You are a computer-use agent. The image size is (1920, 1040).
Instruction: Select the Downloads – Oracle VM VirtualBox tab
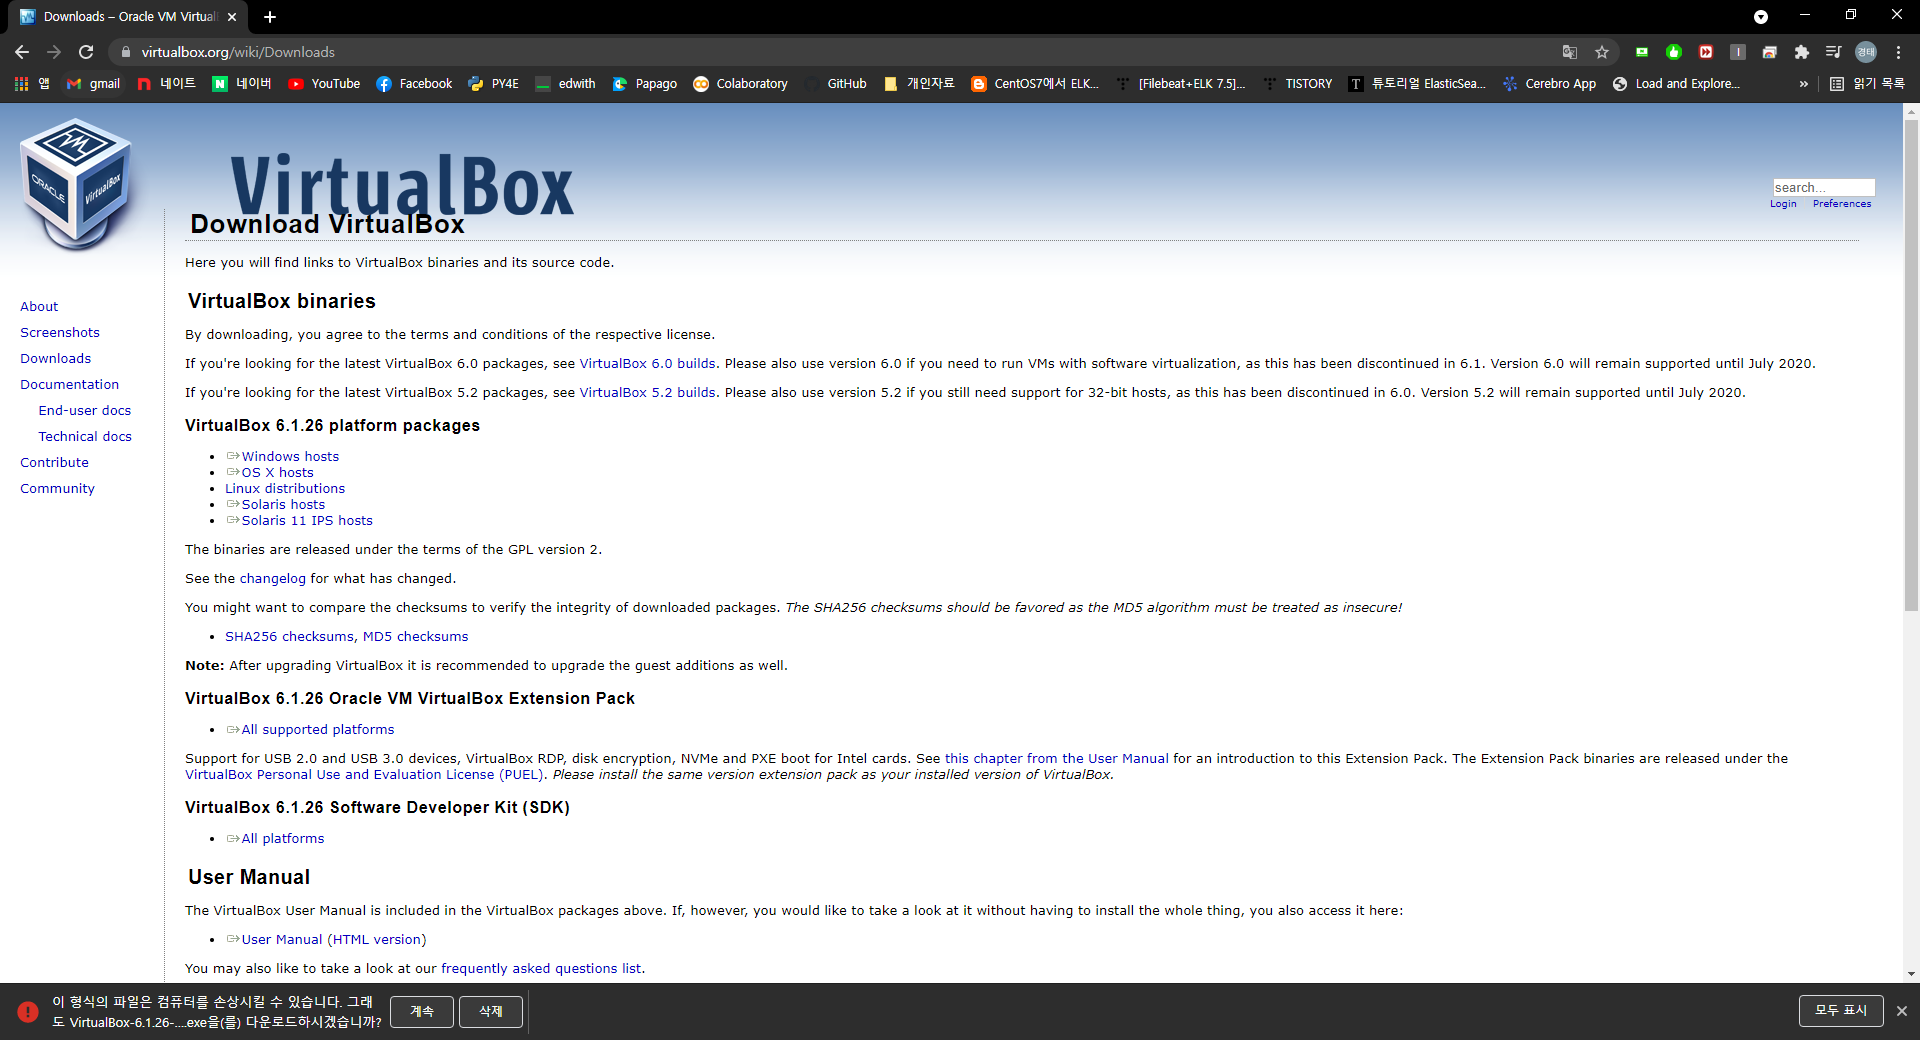pyautogui.click(x=128, y=16)
